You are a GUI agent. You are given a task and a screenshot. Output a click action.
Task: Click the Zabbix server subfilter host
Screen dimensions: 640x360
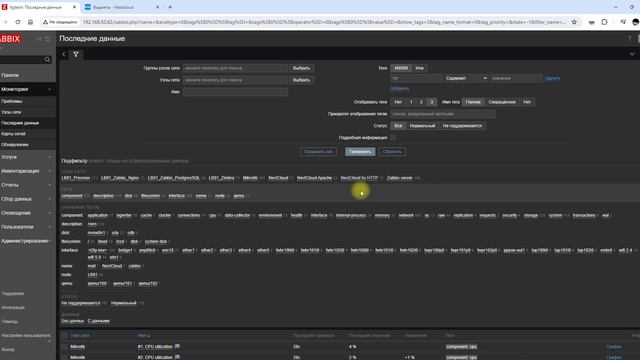[x=400, y=178]
